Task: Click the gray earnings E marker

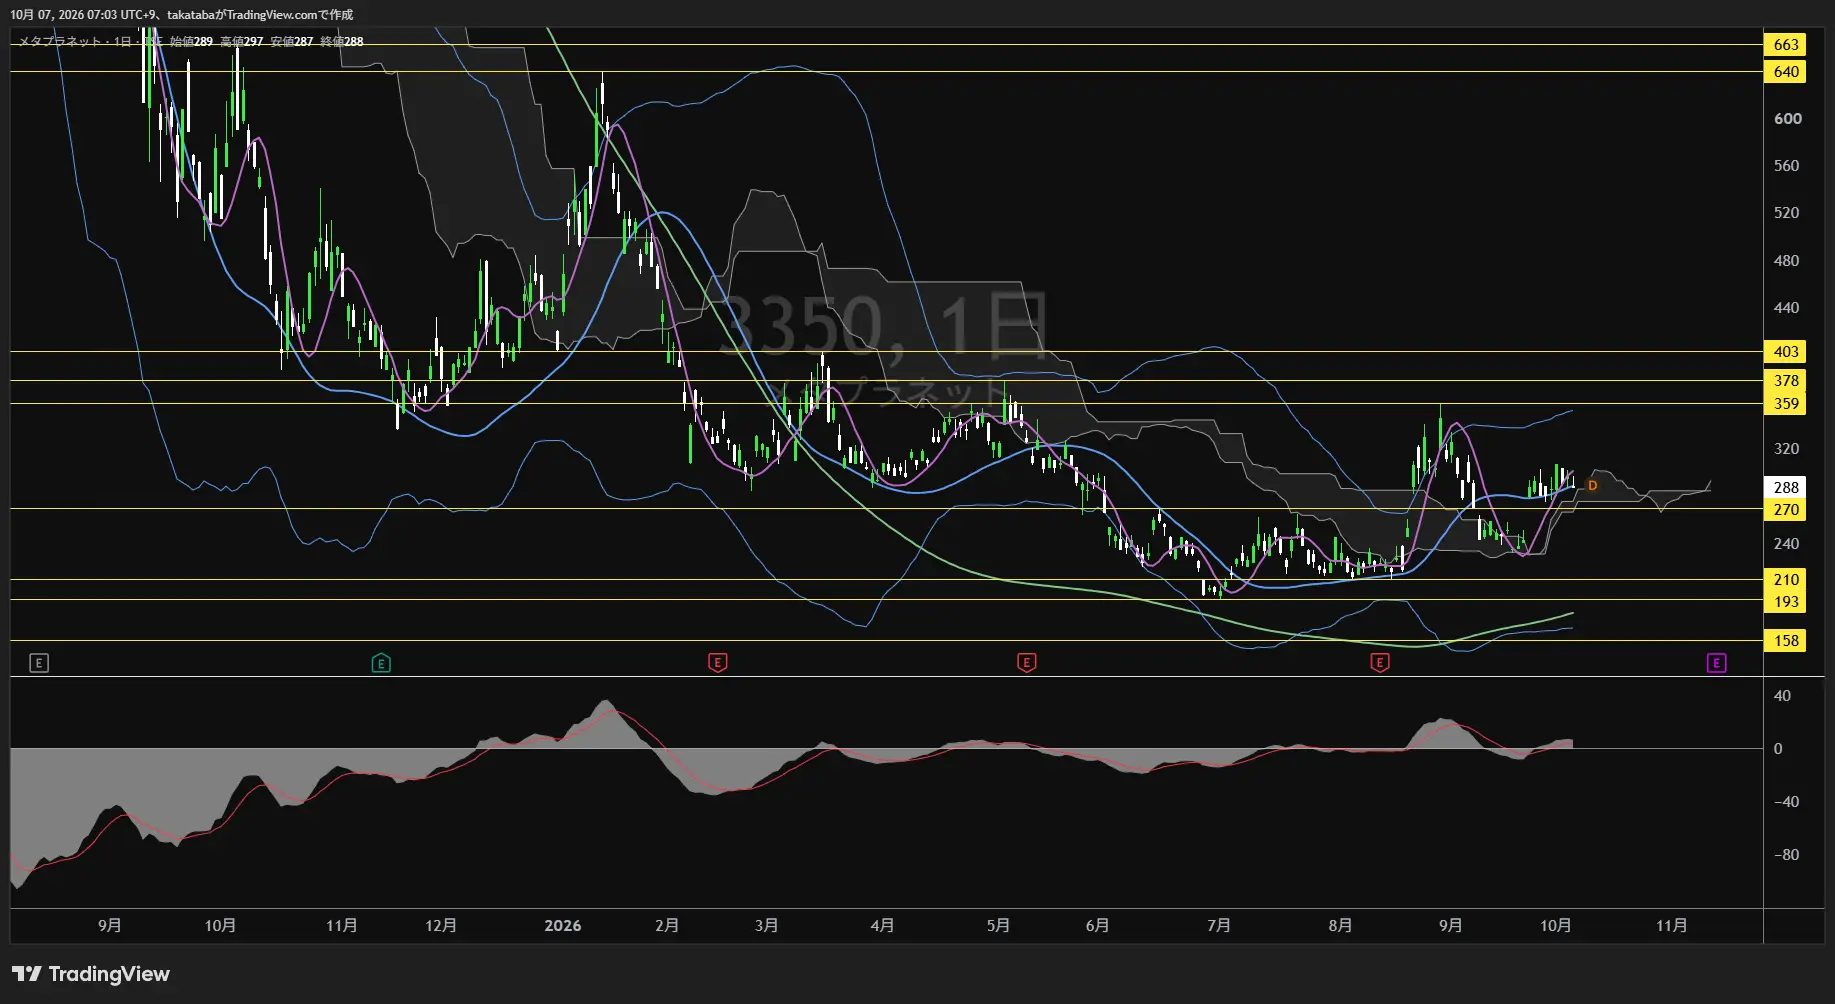Action: tap(39, 663)
